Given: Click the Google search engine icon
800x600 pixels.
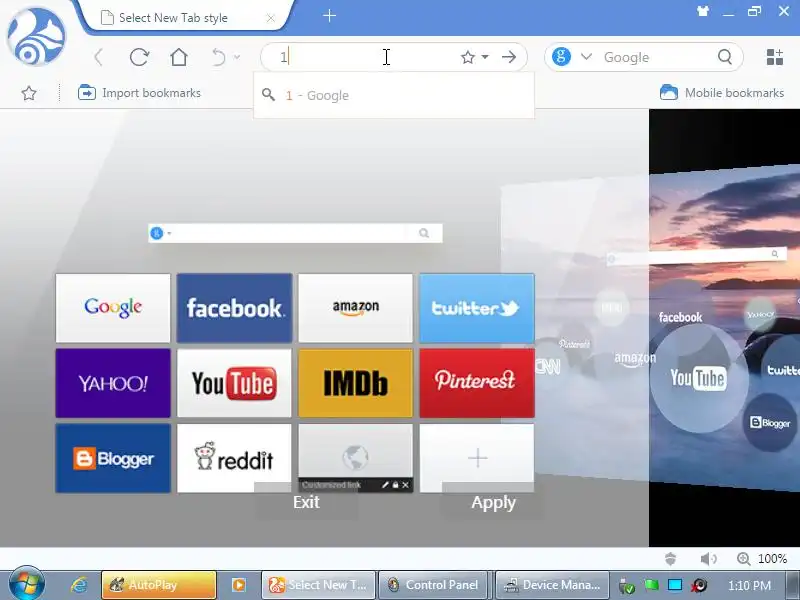Looking at the screenshot, I should pyautogui.click(x=561, y=57).
